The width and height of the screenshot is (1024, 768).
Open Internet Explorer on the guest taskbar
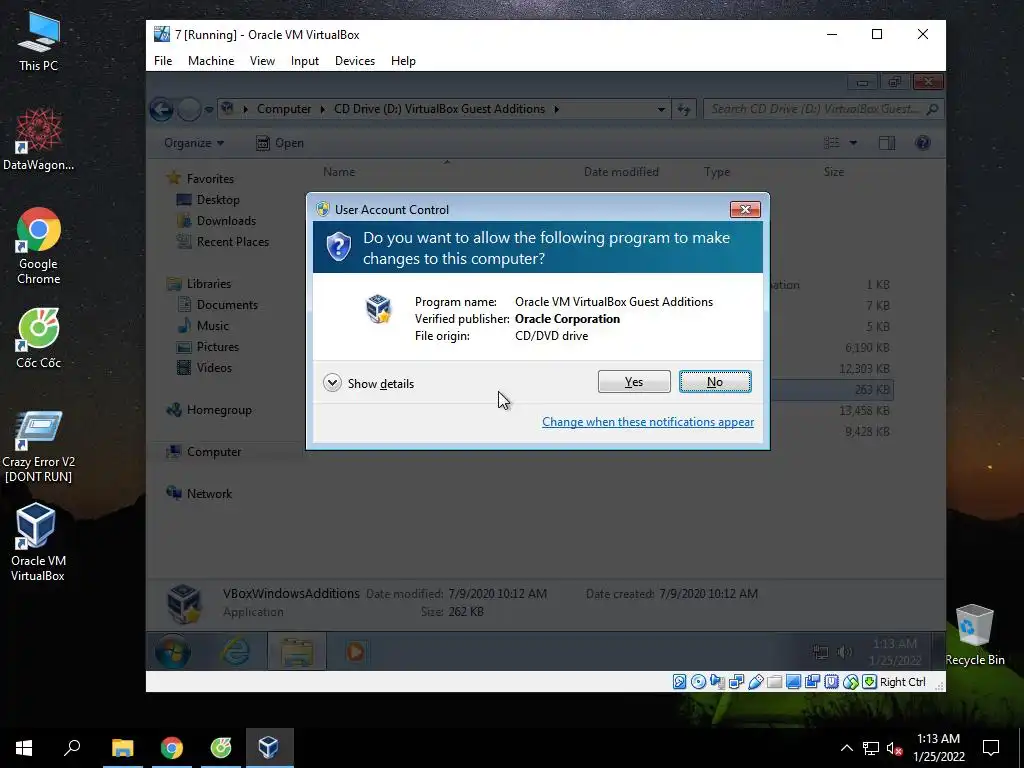pos(236,651)
